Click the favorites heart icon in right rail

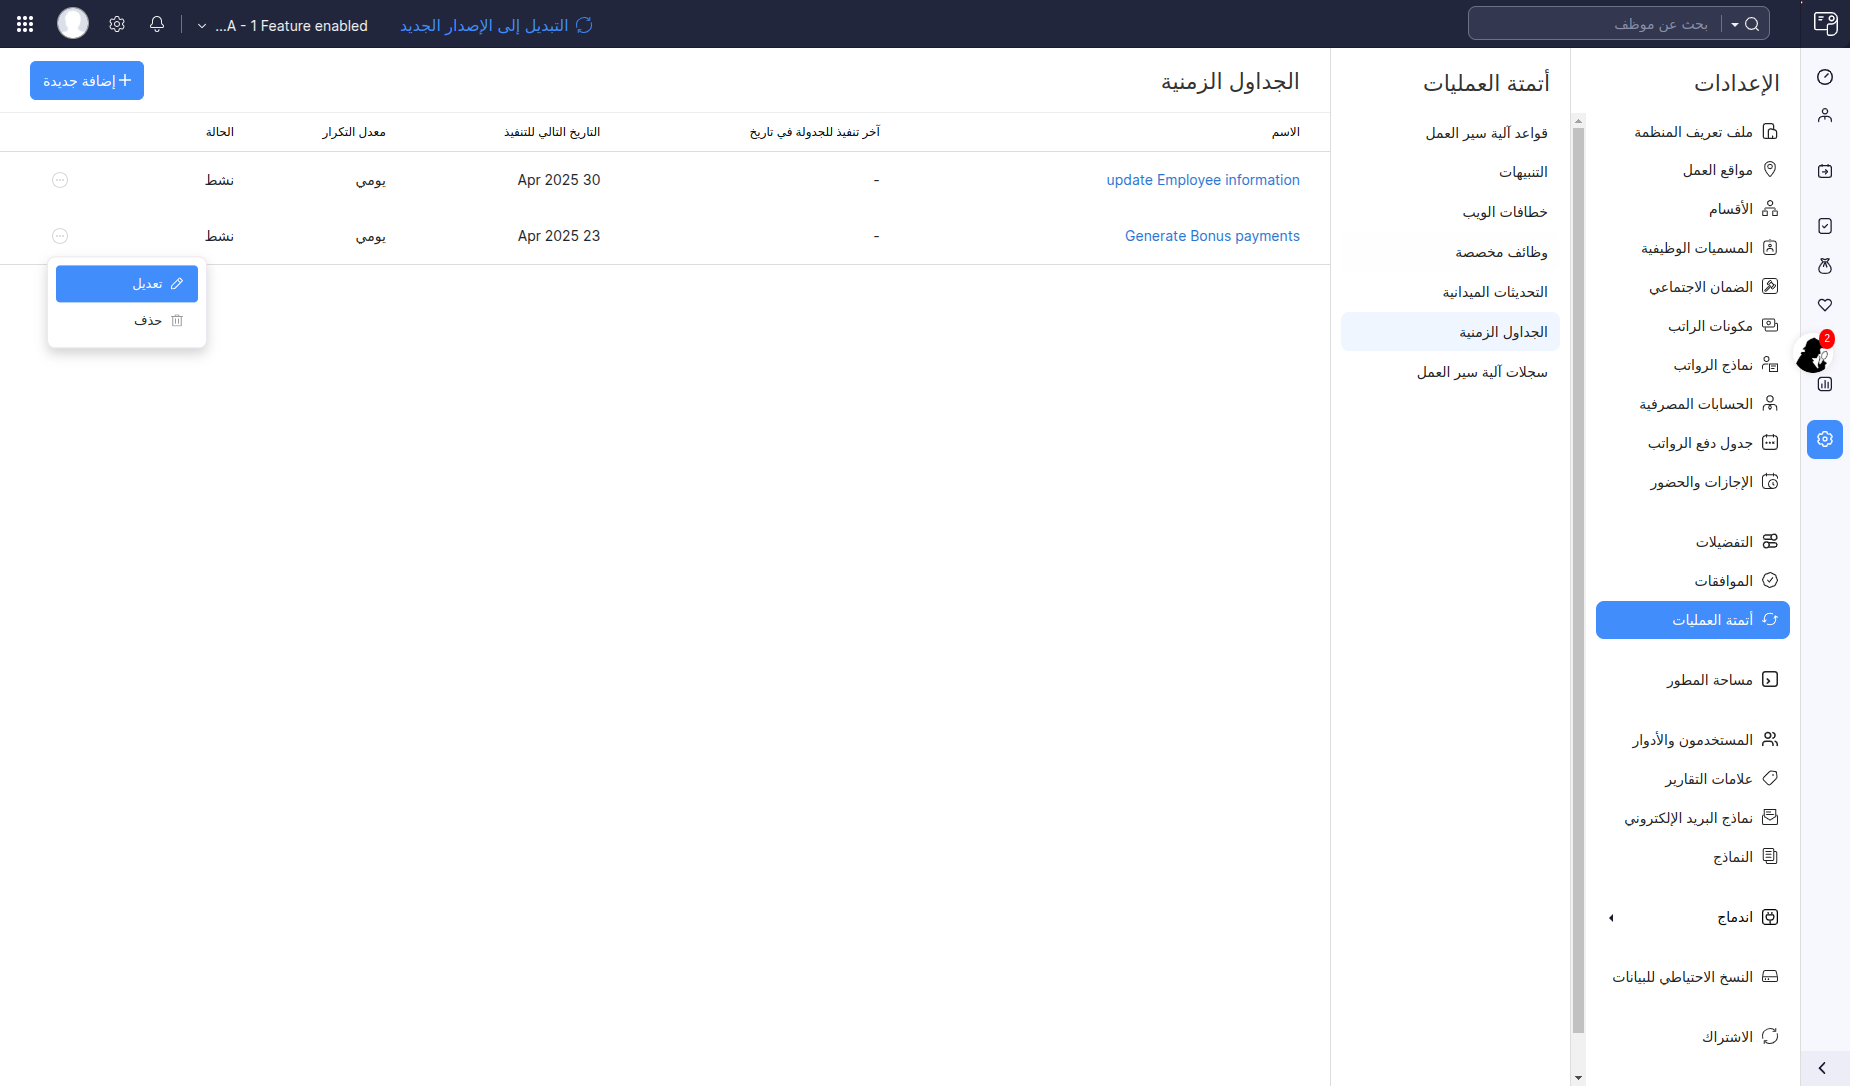tap(1825, 305)
